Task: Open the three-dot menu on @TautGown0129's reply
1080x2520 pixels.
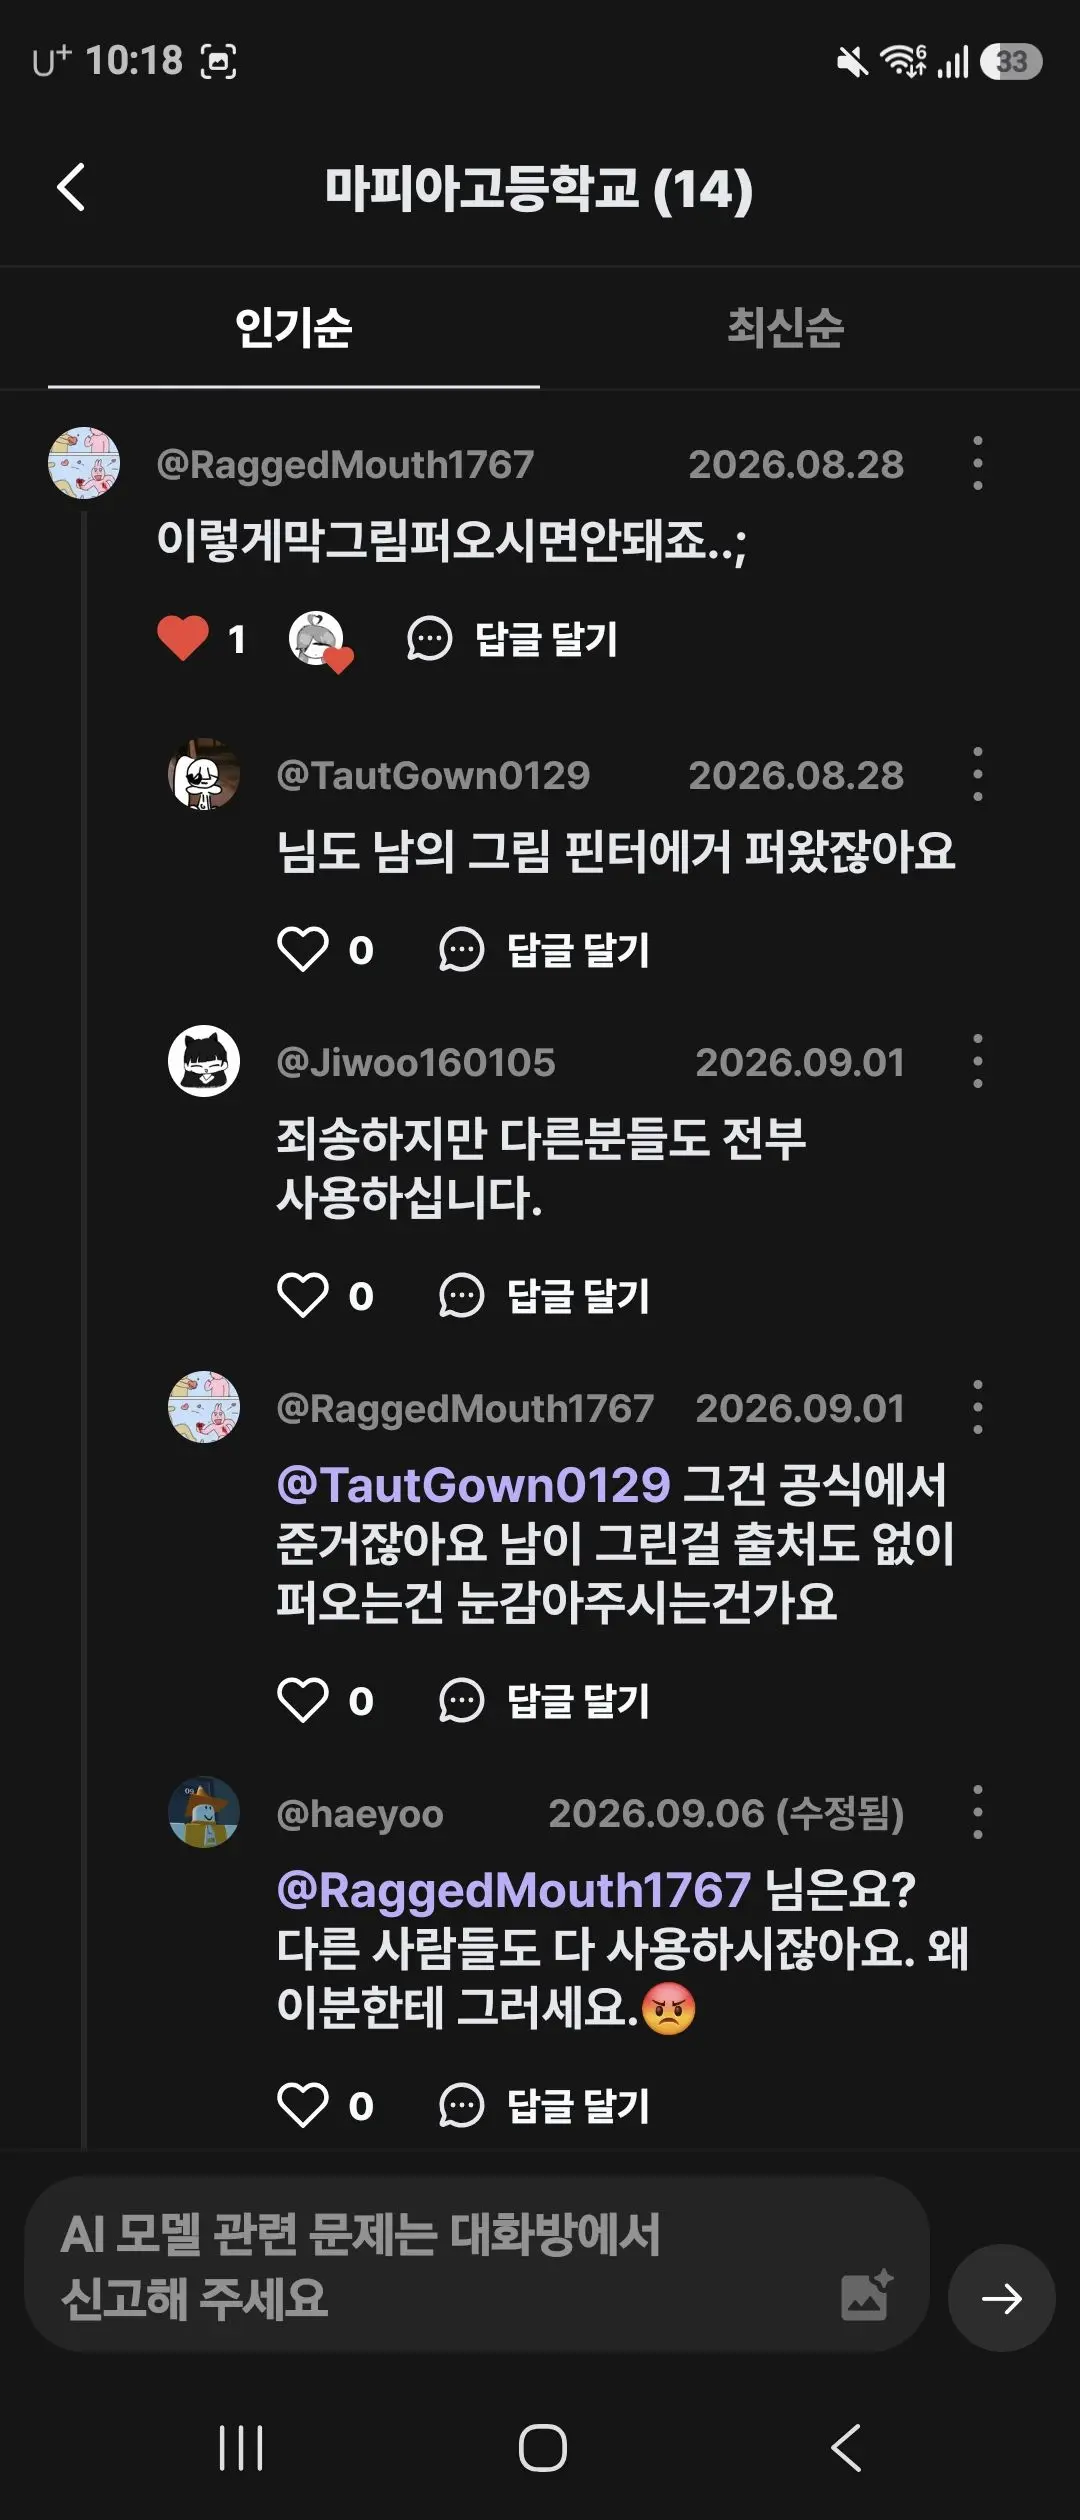Action: tap(977, 774)
